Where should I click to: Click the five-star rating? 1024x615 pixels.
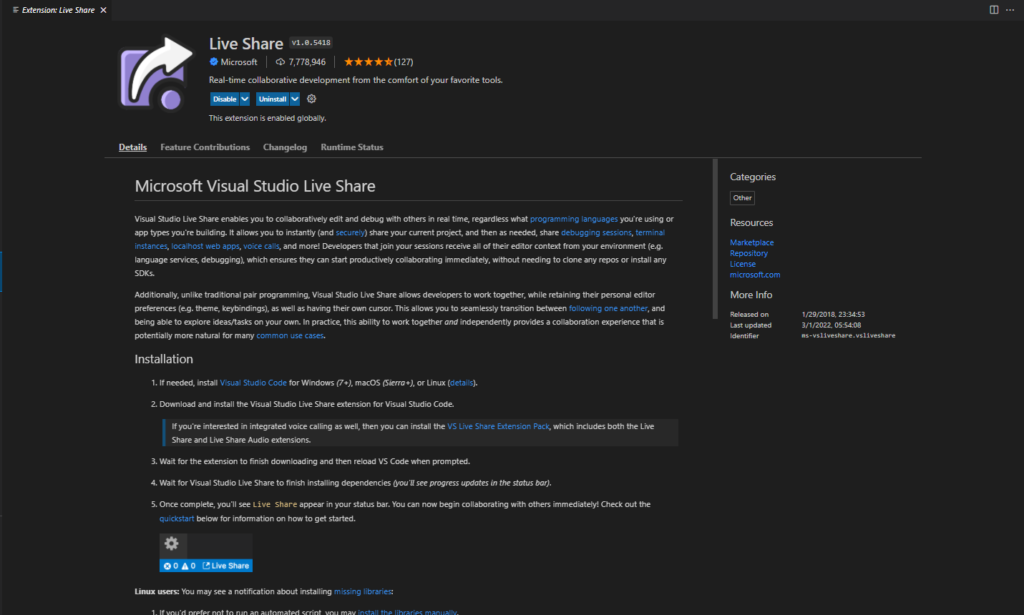pyautogui.click(x=368, y=62)
